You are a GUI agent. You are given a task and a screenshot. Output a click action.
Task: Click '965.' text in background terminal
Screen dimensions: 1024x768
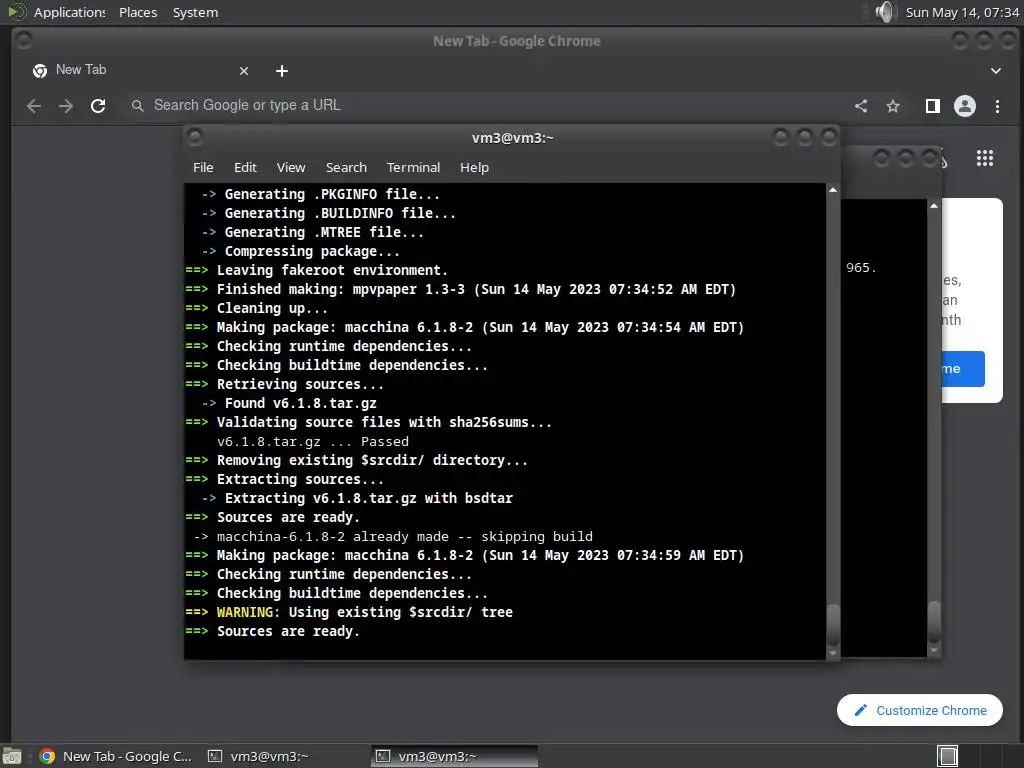[861, 268]
